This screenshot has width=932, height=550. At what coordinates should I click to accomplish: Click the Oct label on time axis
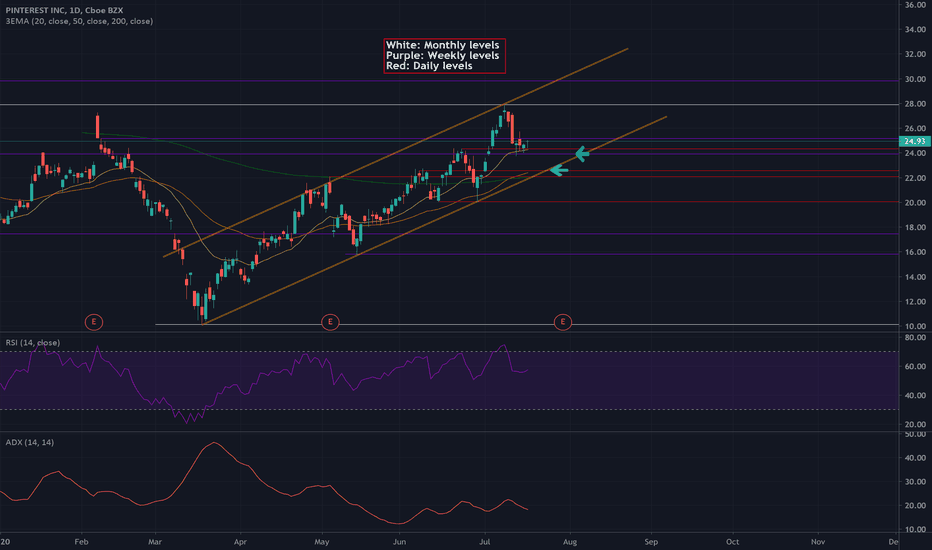coord(732,542)
